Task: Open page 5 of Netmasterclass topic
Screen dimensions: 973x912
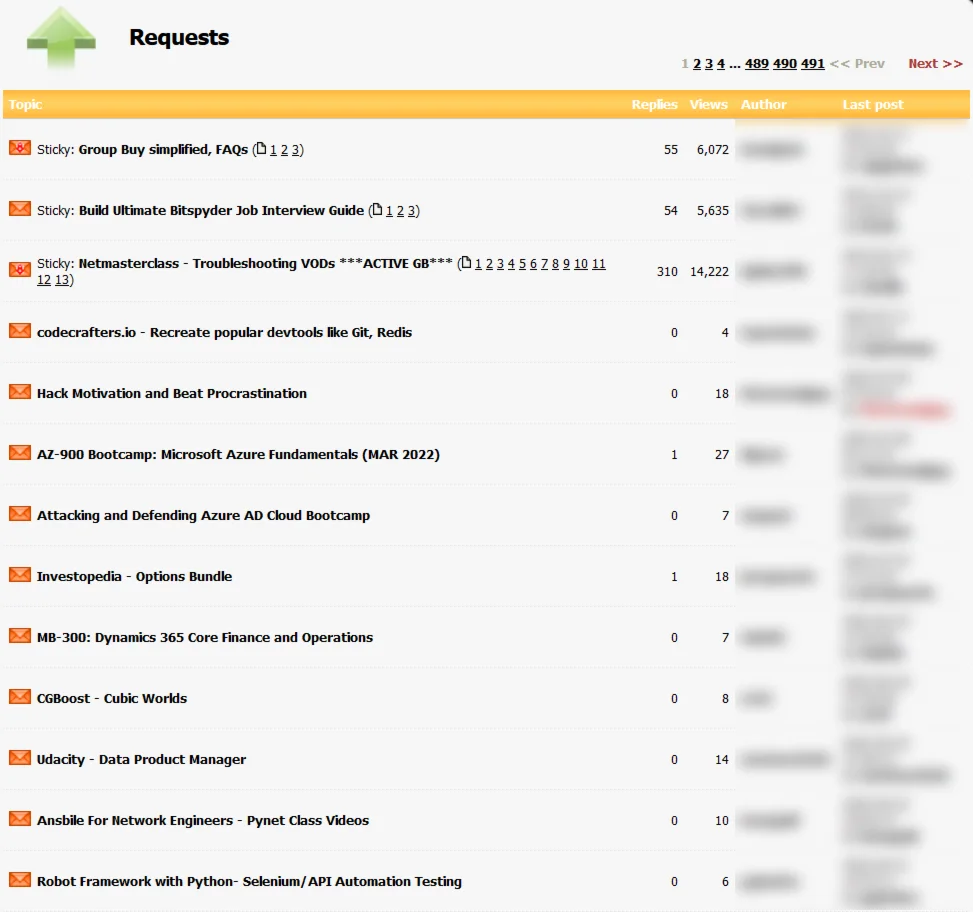Action: point(522,264)
